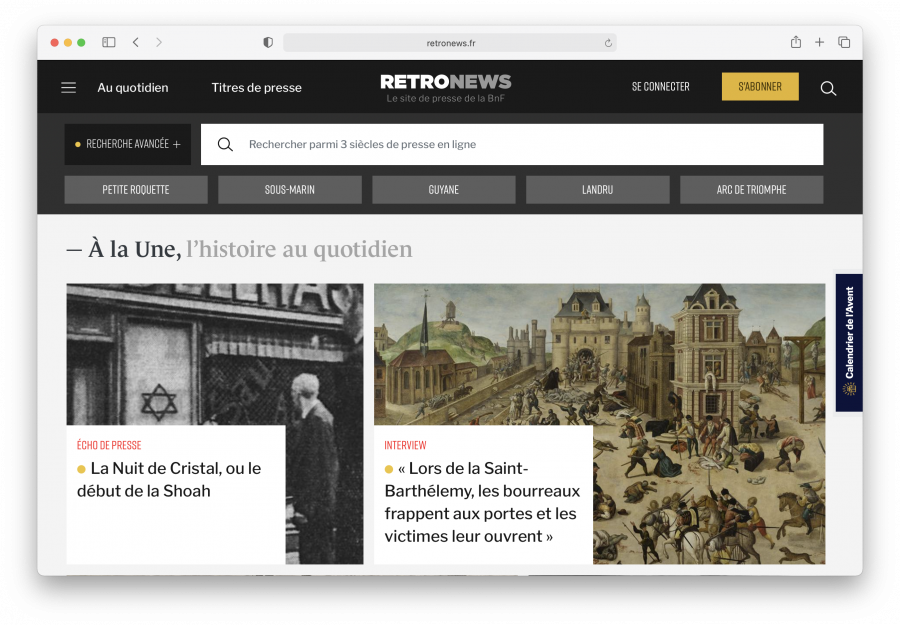
Task: Click the search magnifier icon in header
Action: click(x=828, y=88)
